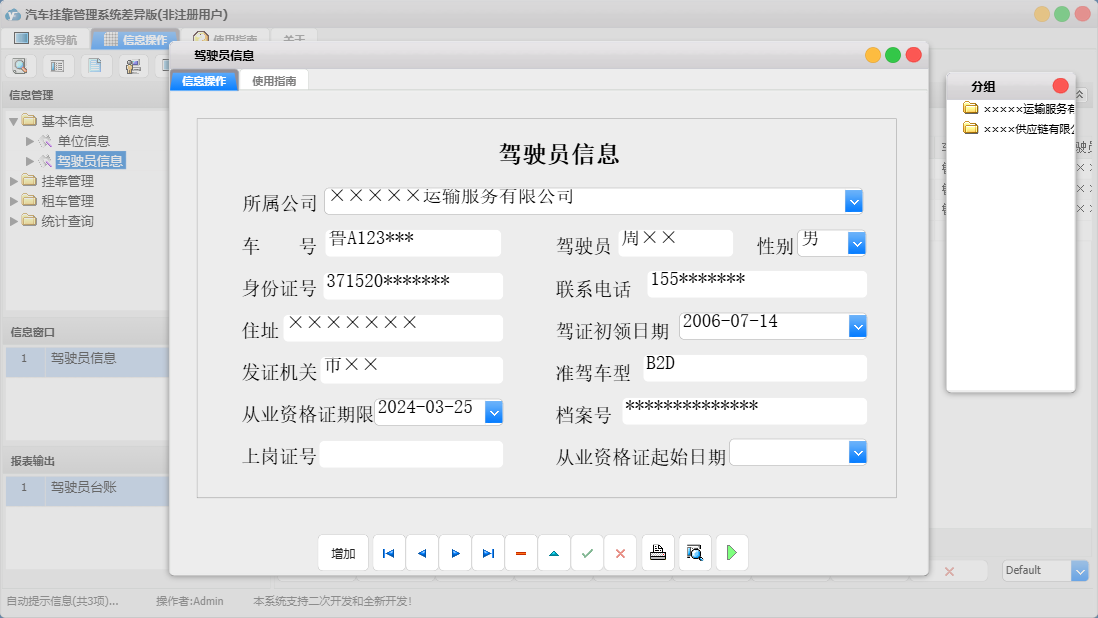This screenshot has height=618, width=1098.
Task: Open the 所属公司 company dropdown
Action: (853, 200)
